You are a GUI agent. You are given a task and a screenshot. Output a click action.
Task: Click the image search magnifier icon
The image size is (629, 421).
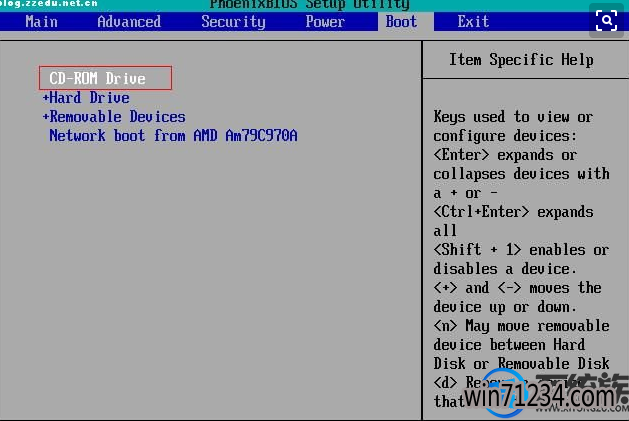click(x=607, y=20)
